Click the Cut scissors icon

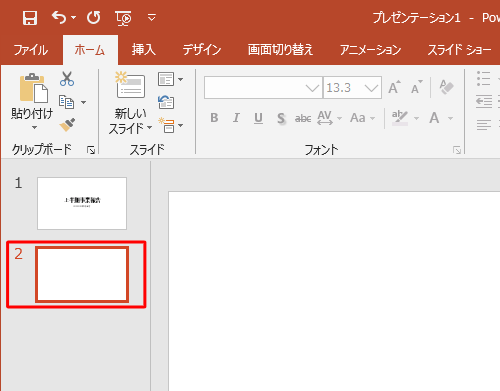67,79
